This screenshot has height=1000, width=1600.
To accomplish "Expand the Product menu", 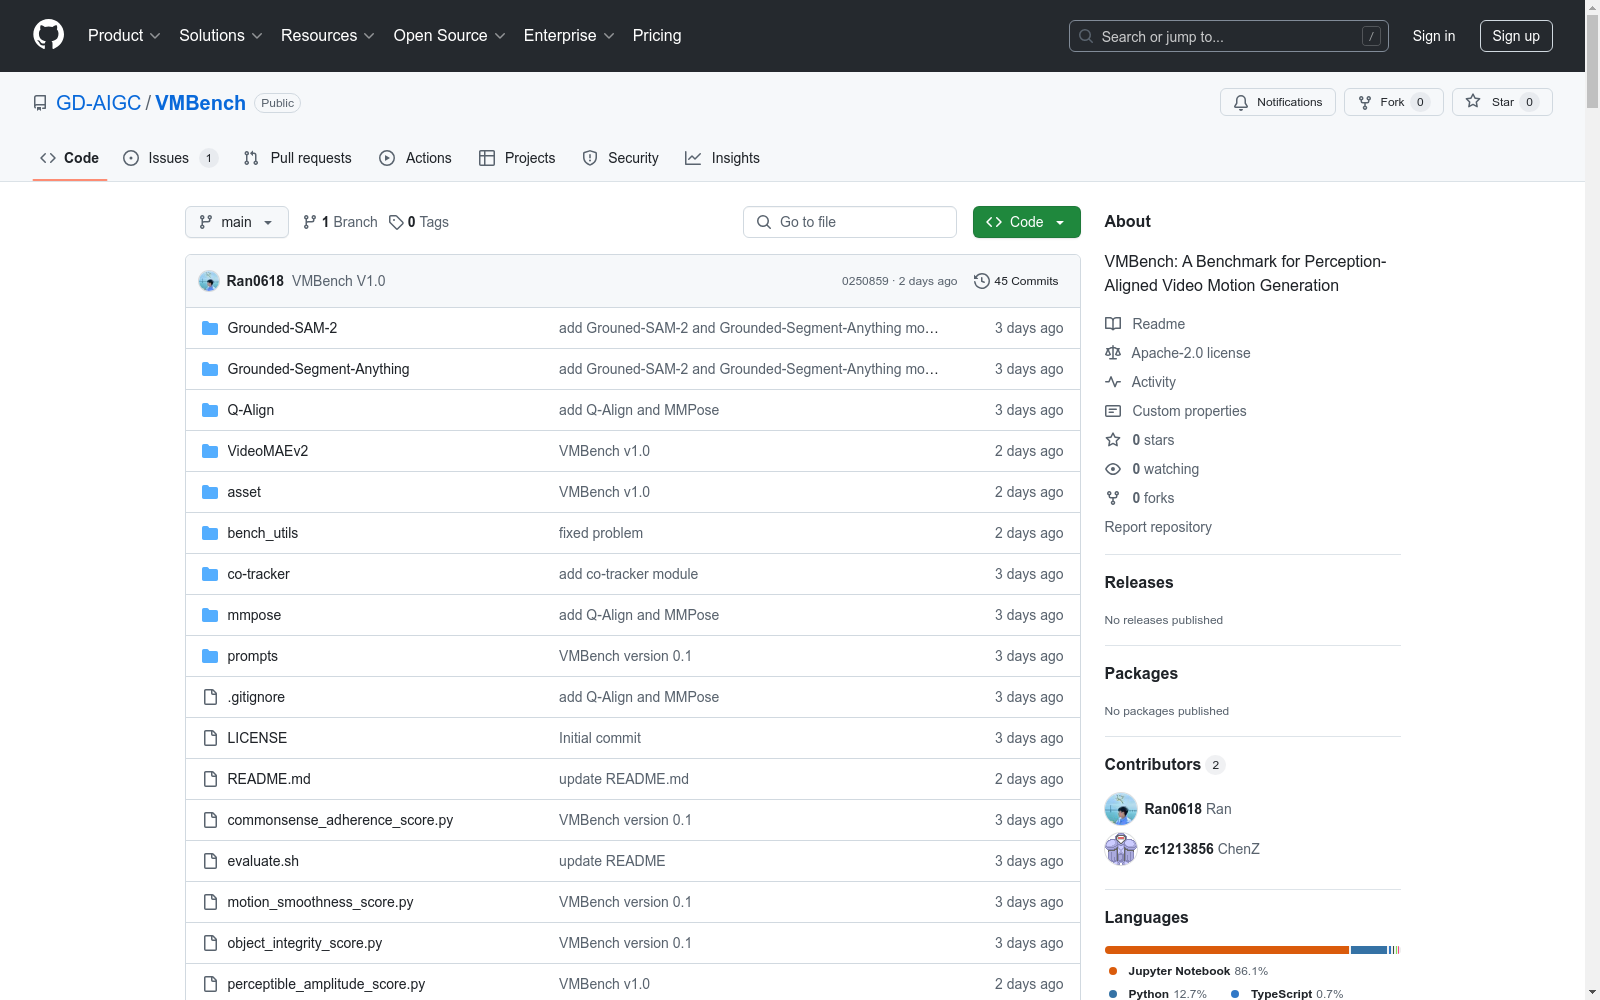I will (124, 36).
